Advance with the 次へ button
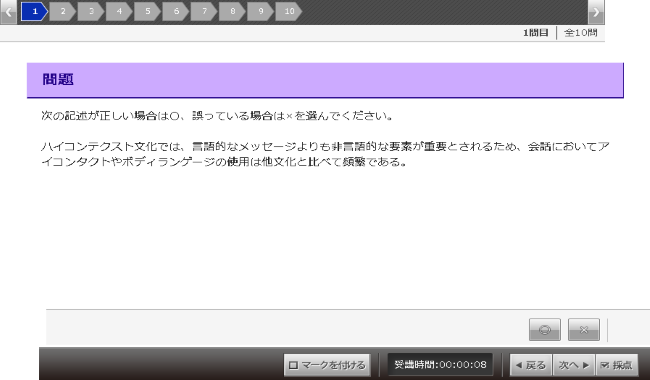 574,365
